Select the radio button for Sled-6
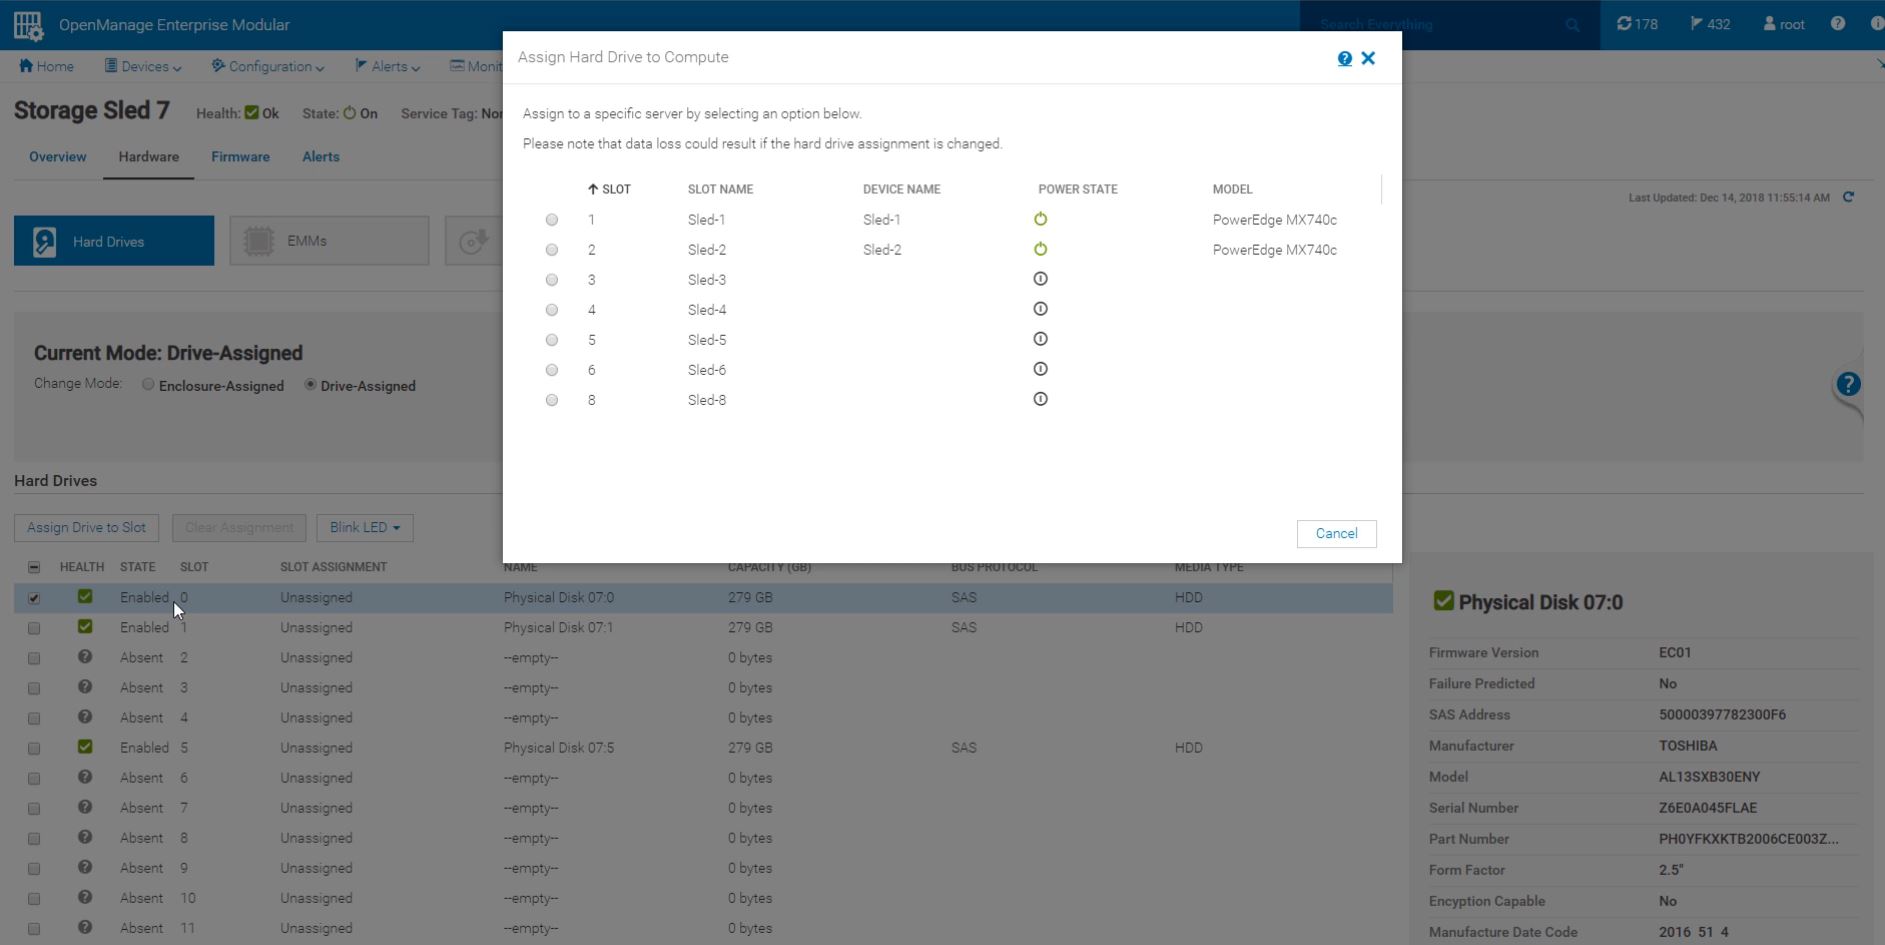The image size is (1885, 945). point(552,370)
